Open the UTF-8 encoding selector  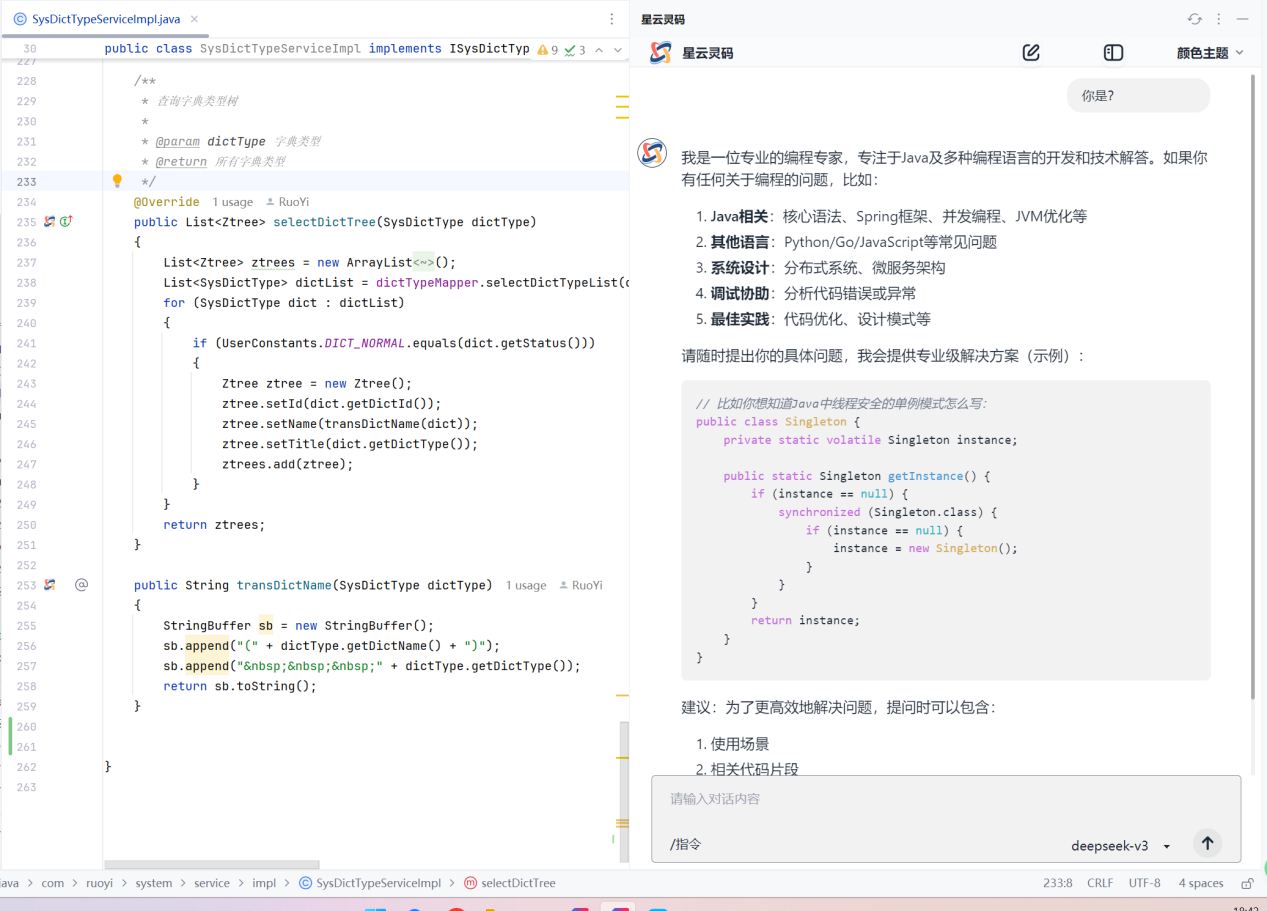(1144, 883)
